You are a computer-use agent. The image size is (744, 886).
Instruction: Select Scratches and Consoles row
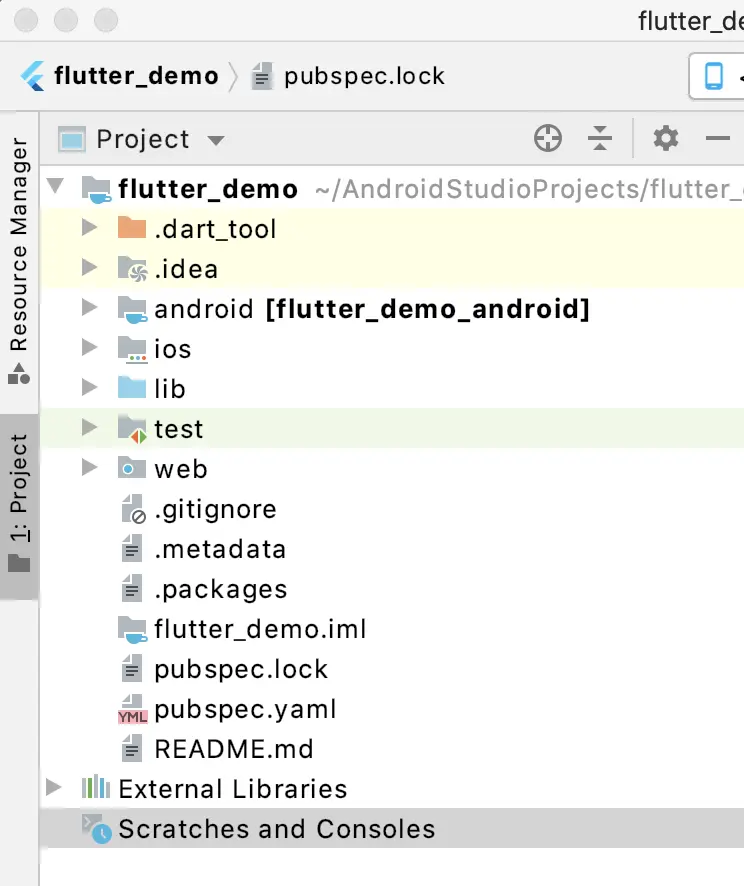coord(392,828)
